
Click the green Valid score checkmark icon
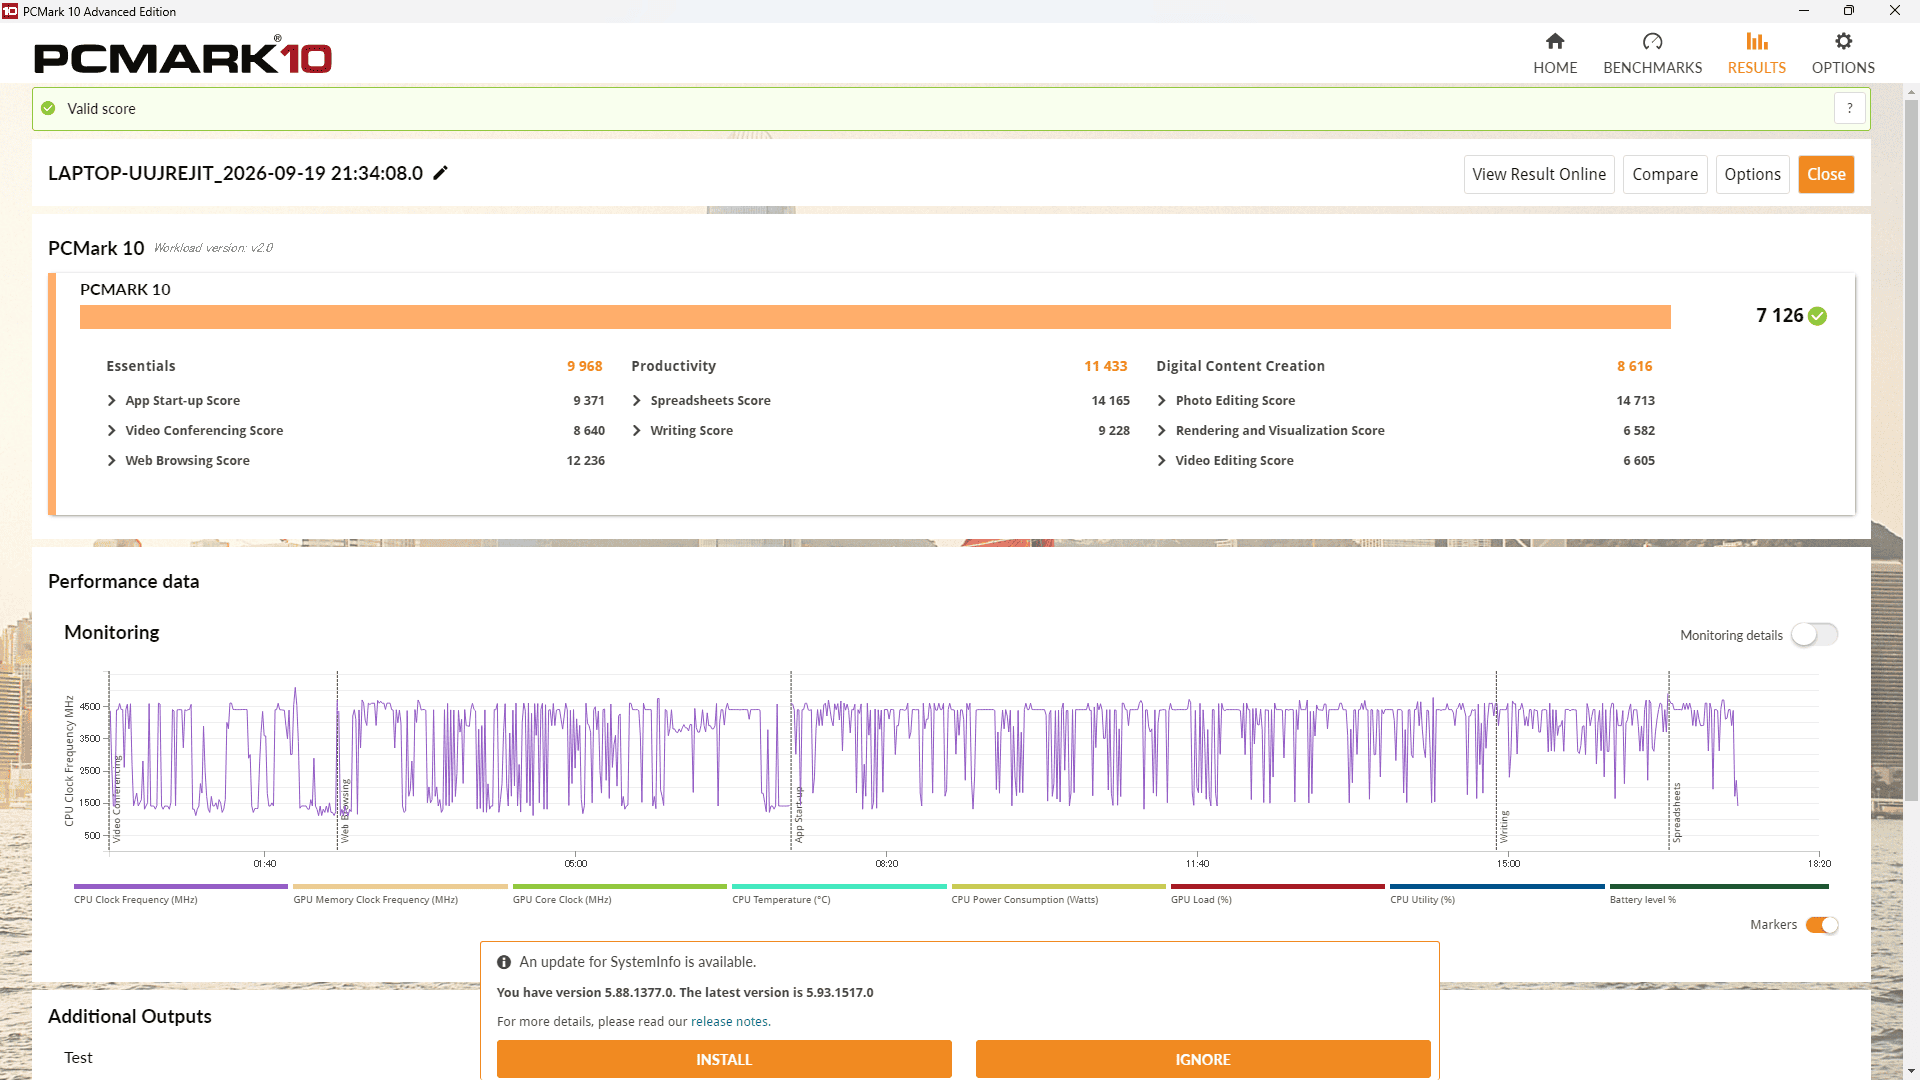pyautogui.click(x=48, y=109)
